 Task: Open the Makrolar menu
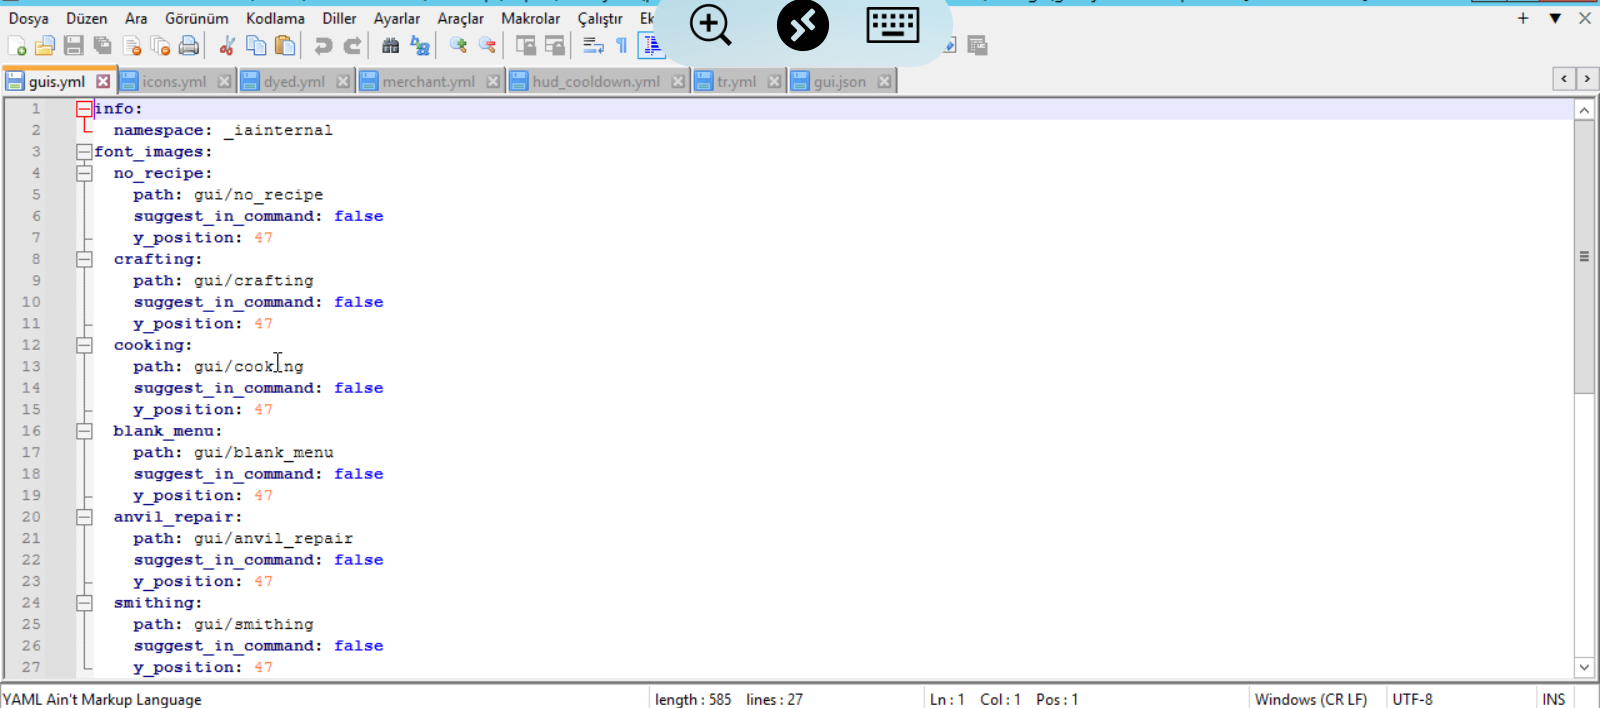[530, 18]
